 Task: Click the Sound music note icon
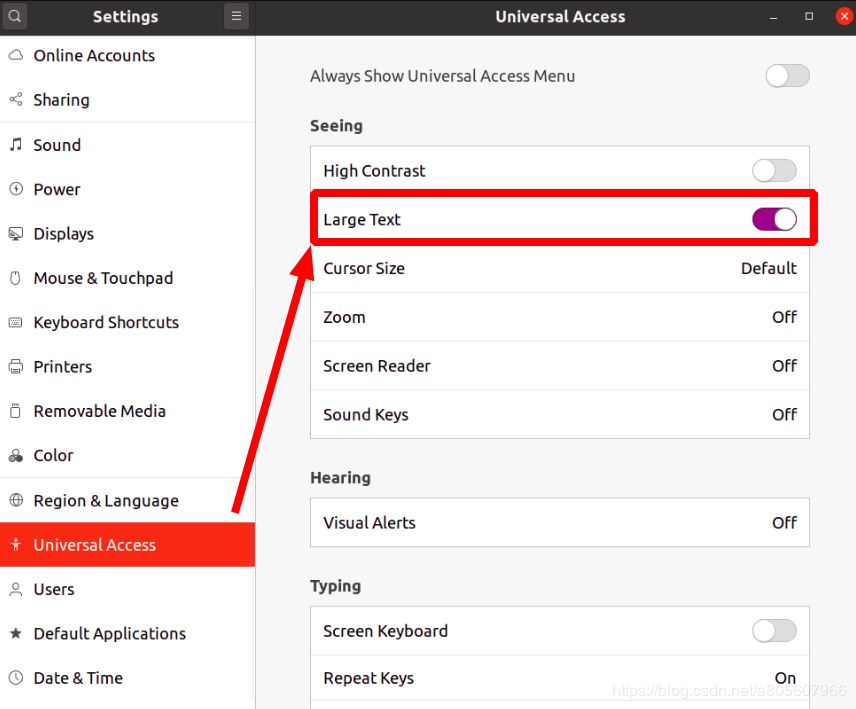click(x=16, y=145)
